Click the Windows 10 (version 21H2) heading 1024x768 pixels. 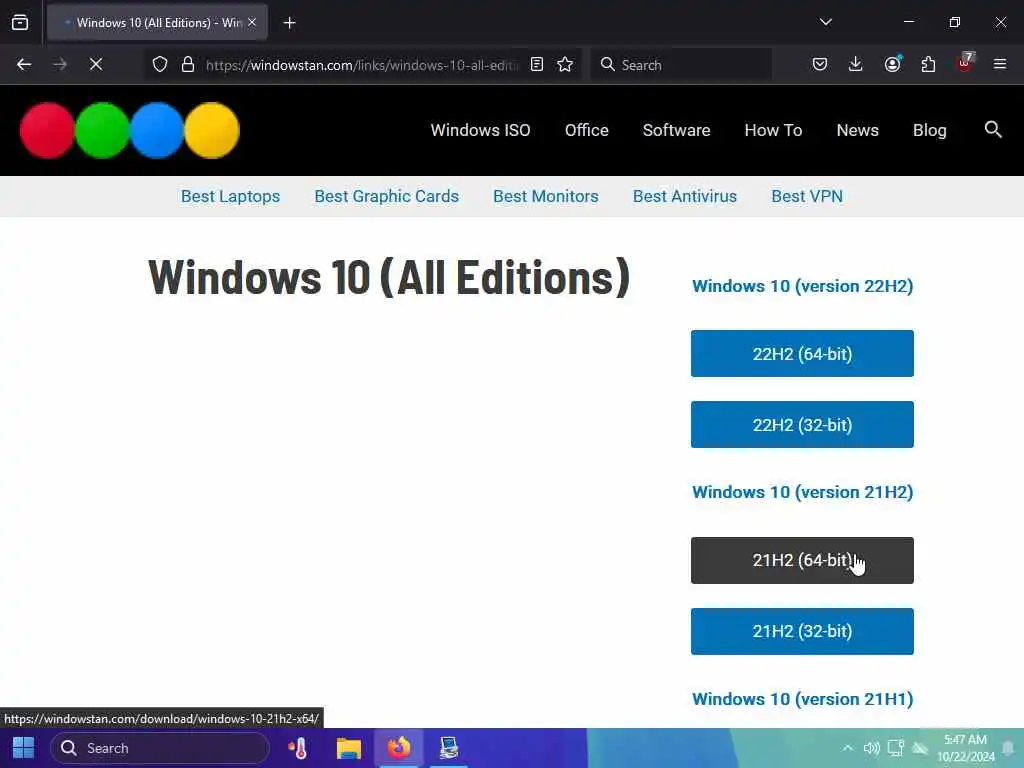tap(803, 492)
